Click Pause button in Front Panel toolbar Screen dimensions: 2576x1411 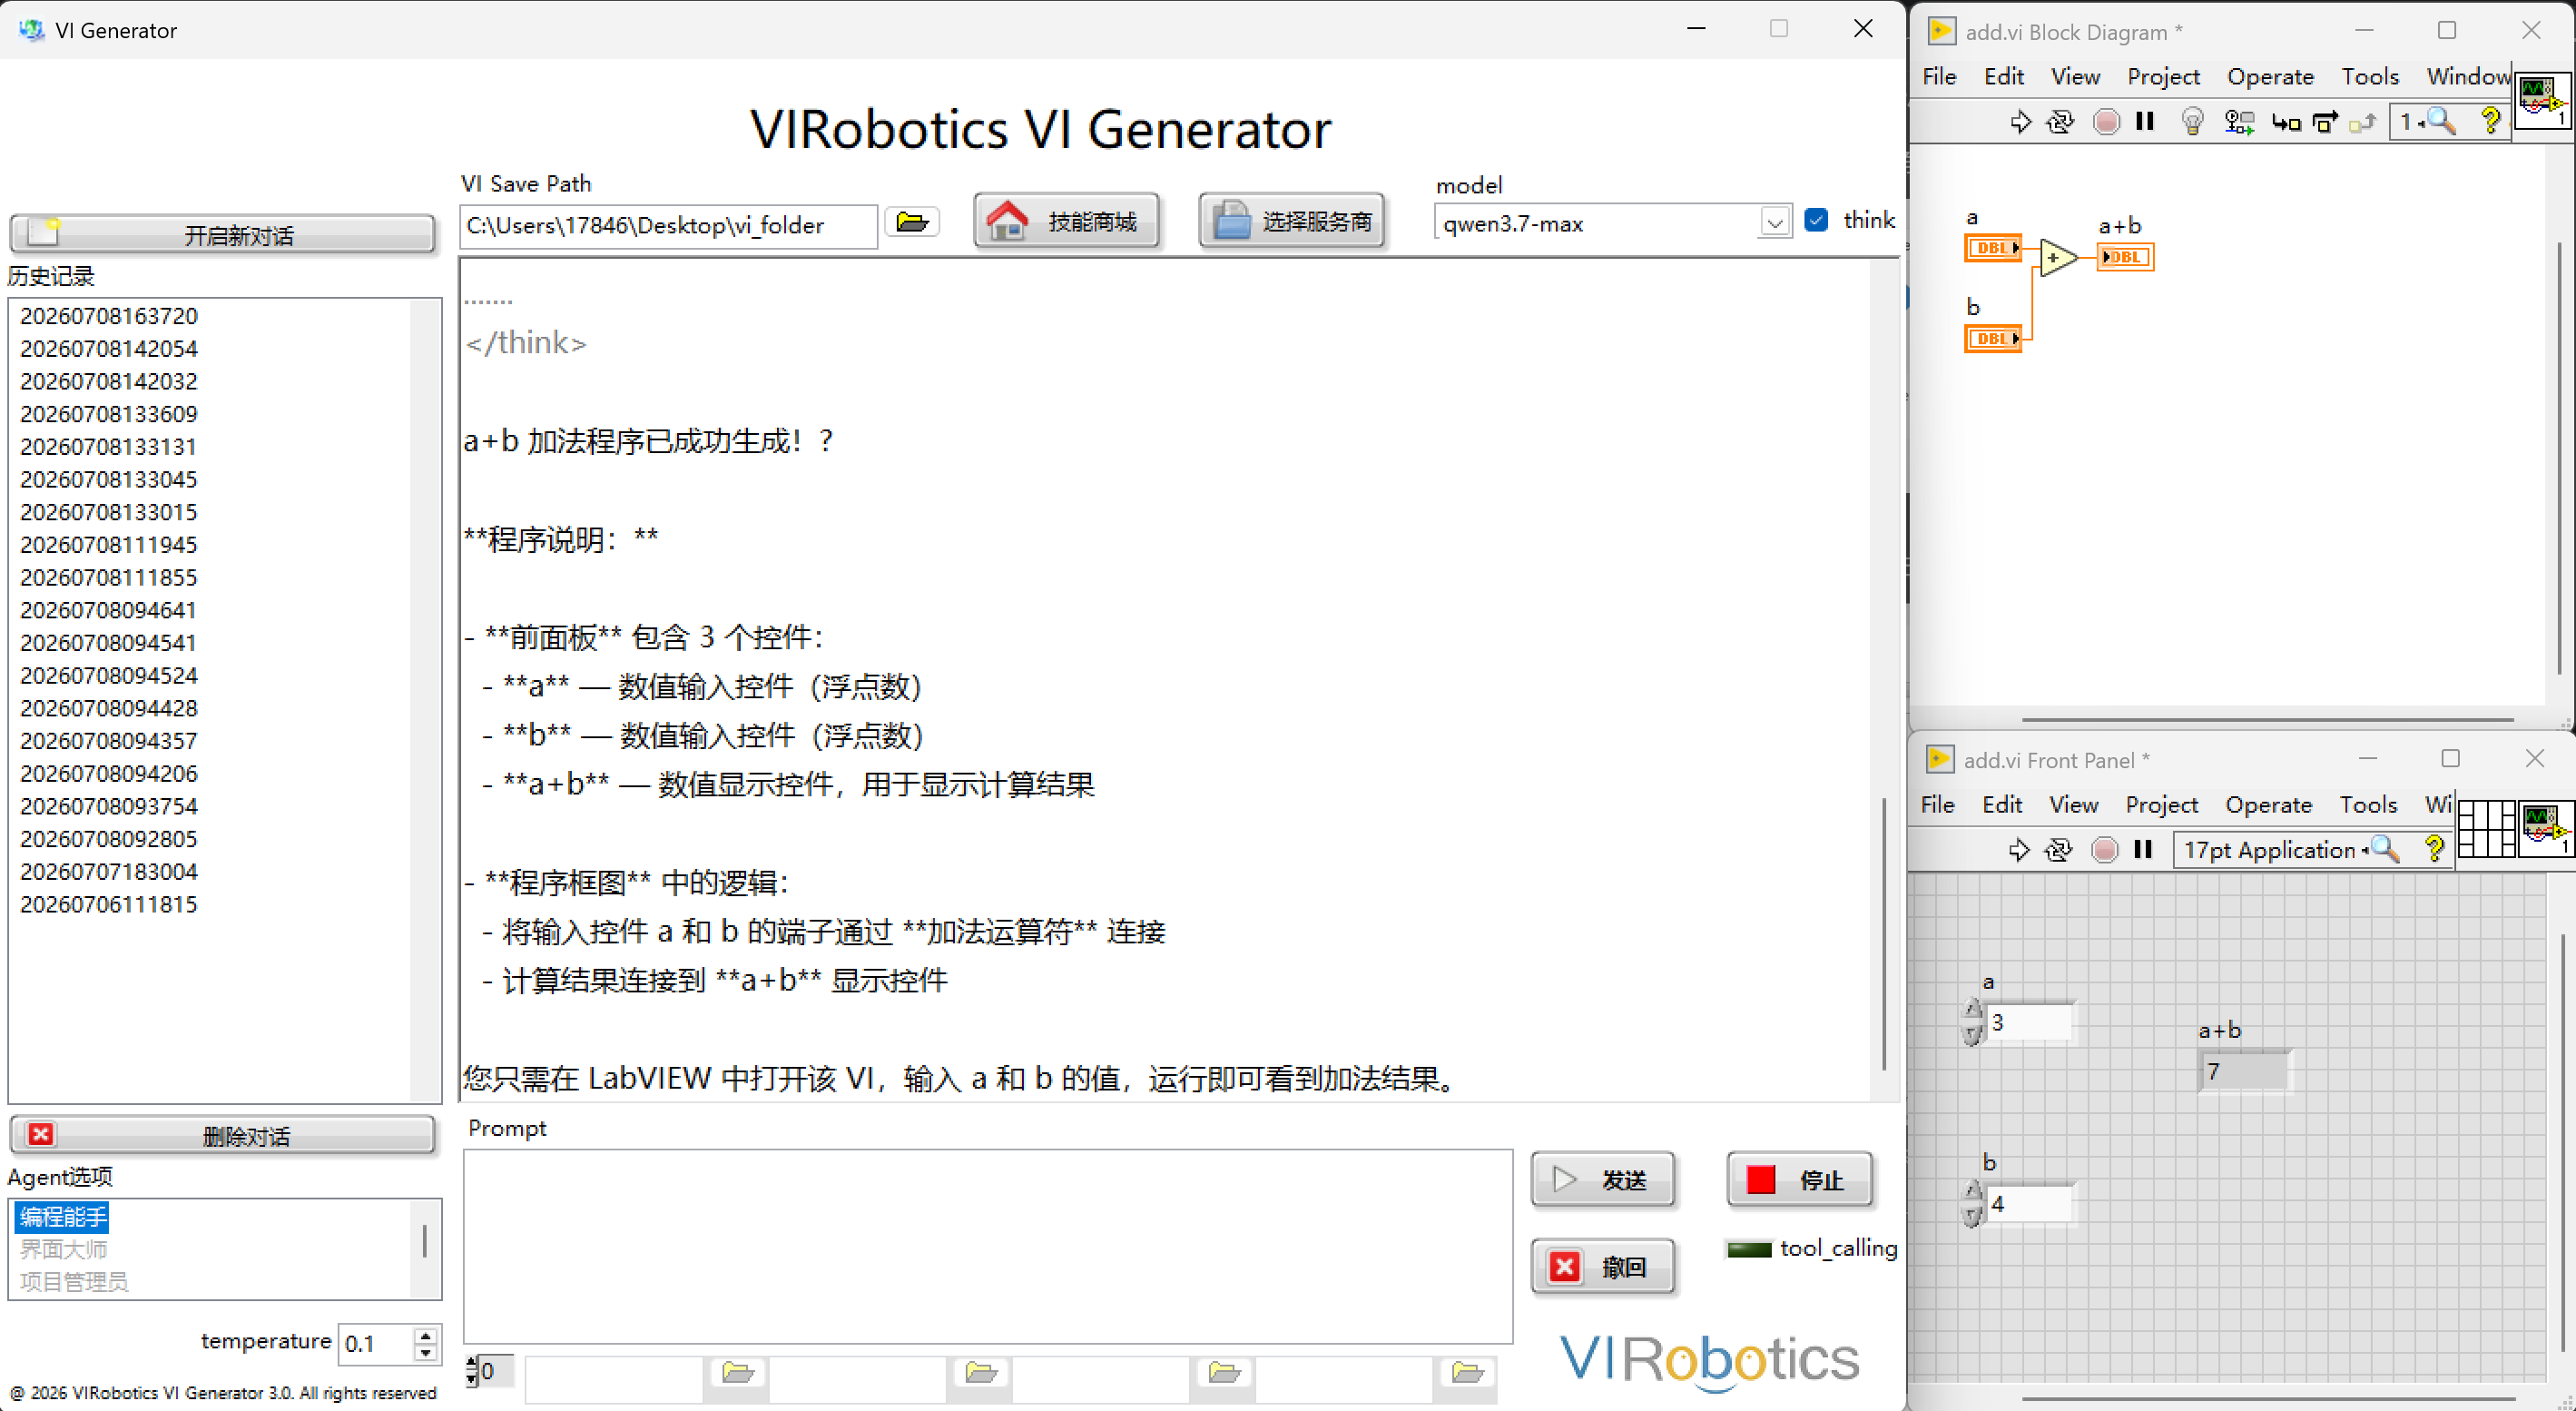click(2142, 850)
